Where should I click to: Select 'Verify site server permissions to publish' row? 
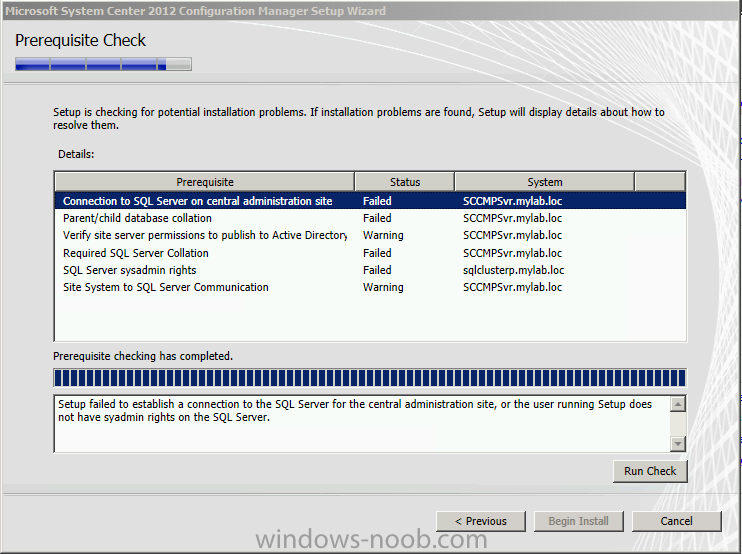coord(370,235)
